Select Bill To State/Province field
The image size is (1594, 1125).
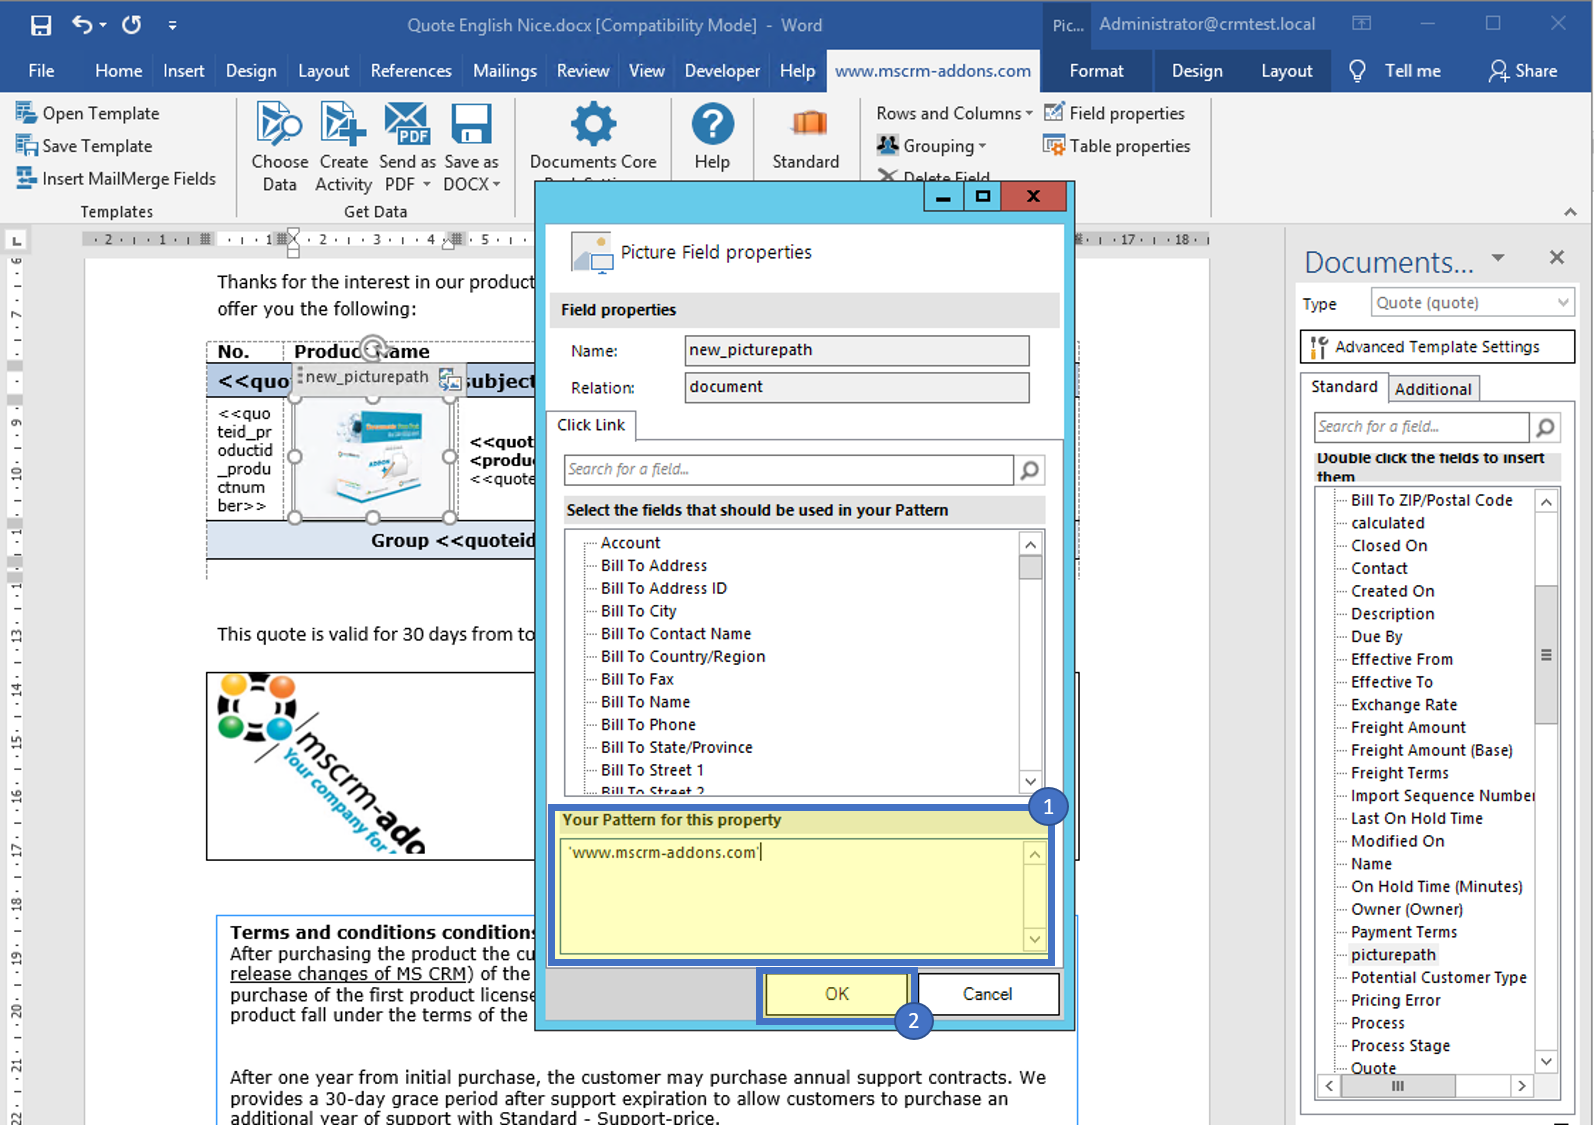[676, 748]
